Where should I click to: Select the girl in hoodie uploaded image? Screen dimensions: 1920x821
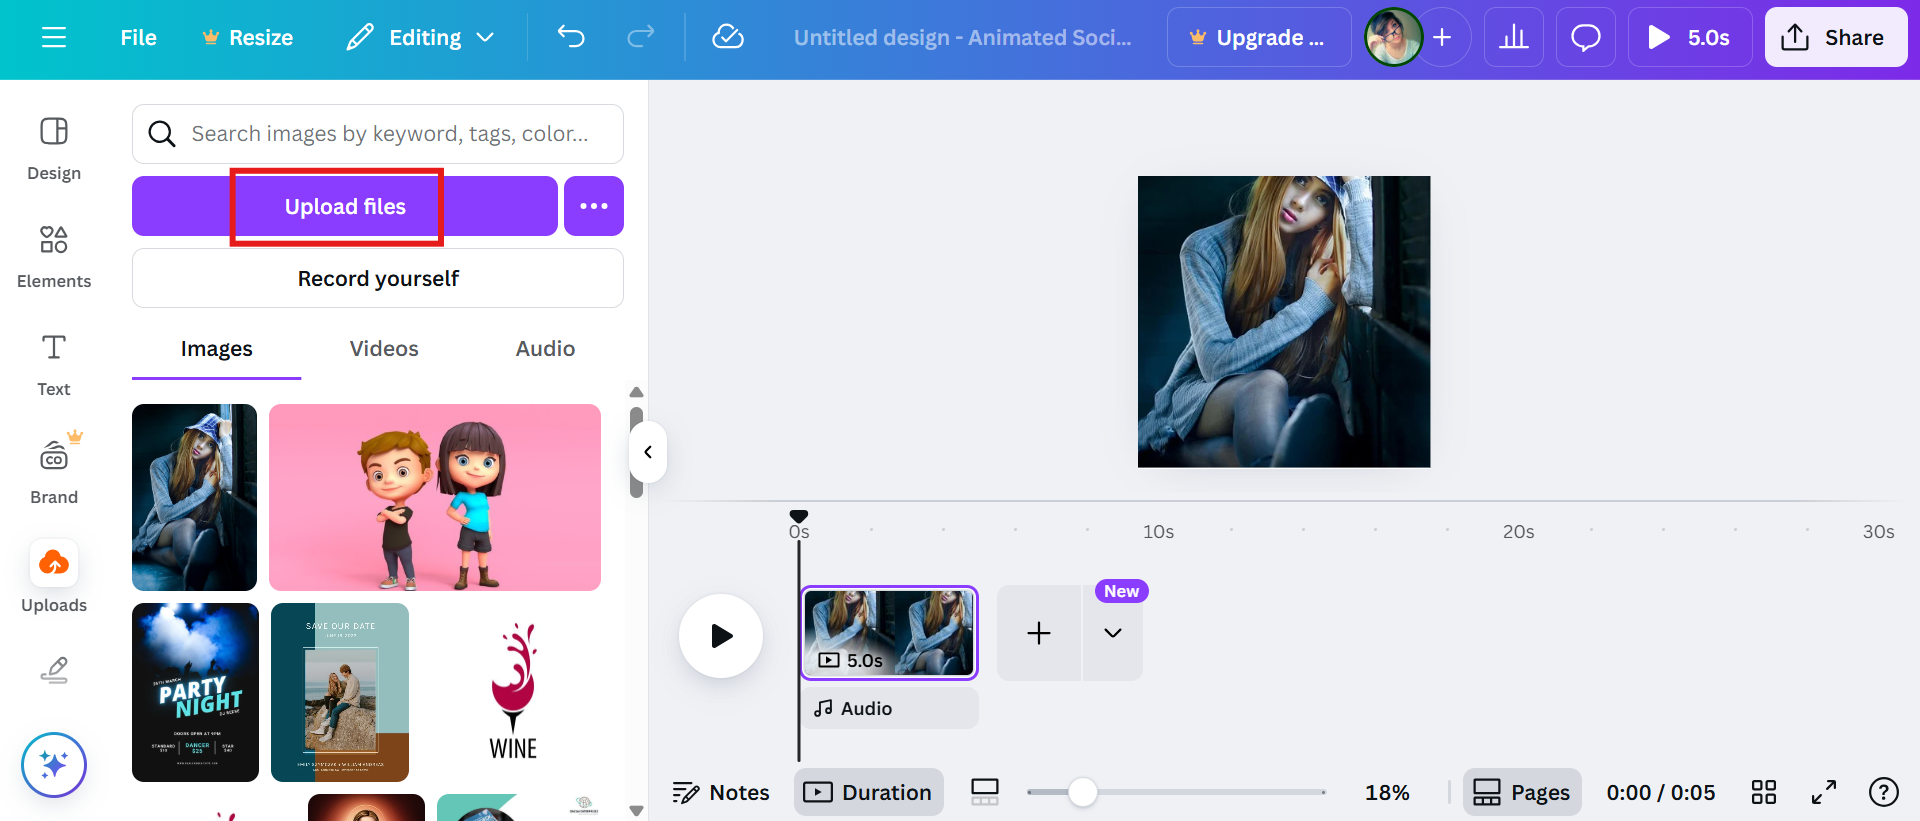point(194,497)
